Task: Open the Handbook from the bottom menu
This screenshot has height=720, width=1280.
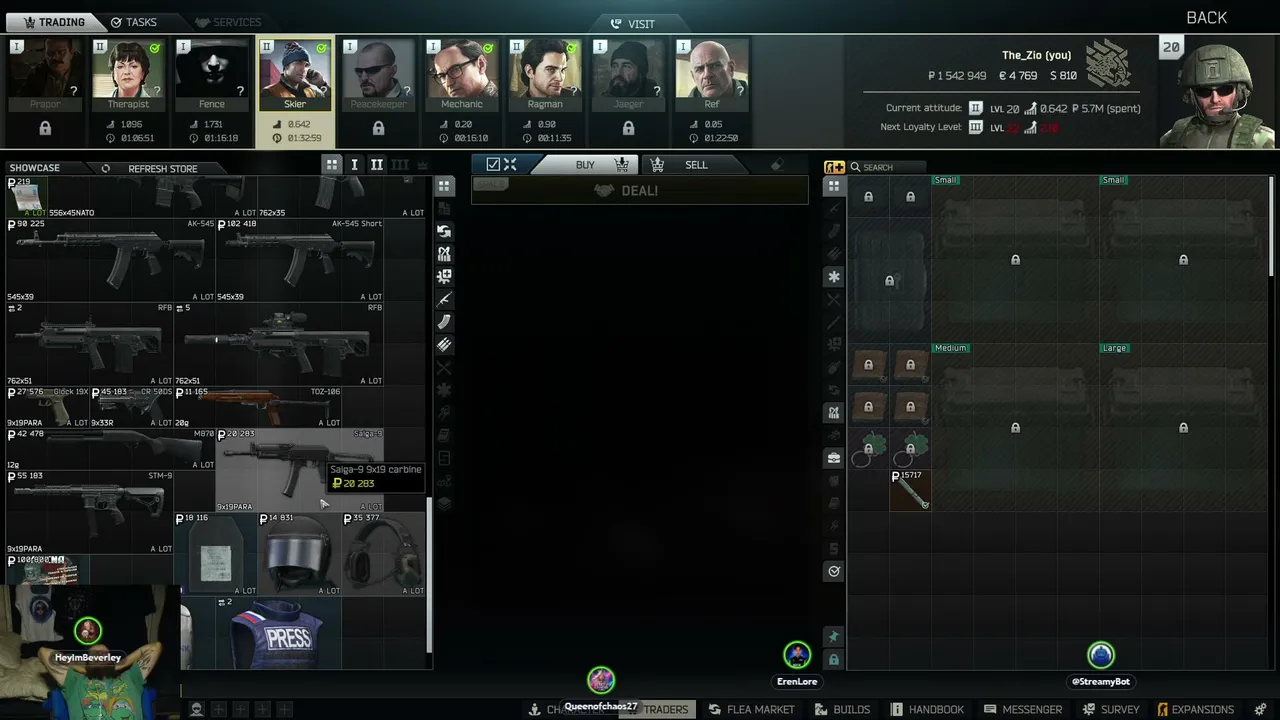Action: 928,709
